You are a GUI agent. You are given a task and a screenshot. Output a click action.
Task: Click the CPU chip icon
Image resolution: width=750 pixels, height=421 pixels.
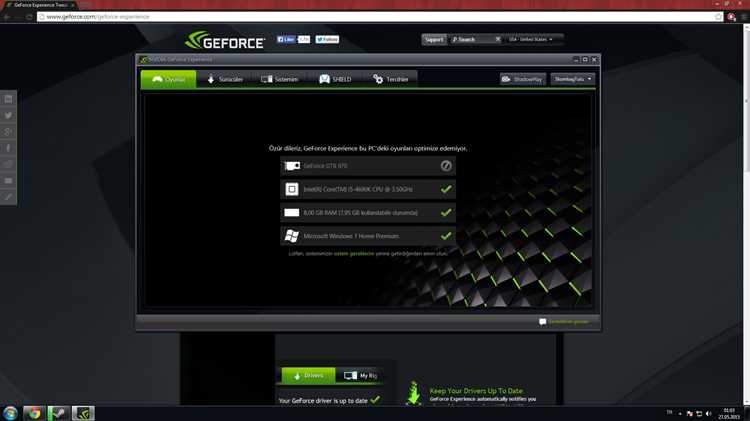point(292,189)
